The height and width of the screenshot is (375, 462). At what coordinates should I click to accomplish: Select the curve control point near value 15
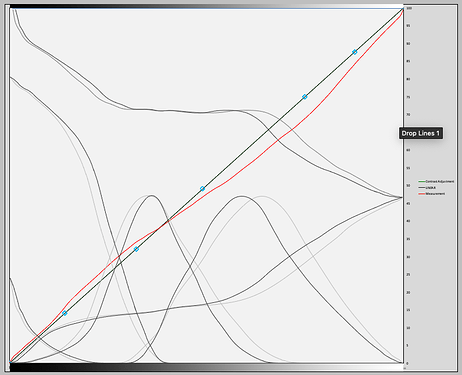tap(65, 313)
